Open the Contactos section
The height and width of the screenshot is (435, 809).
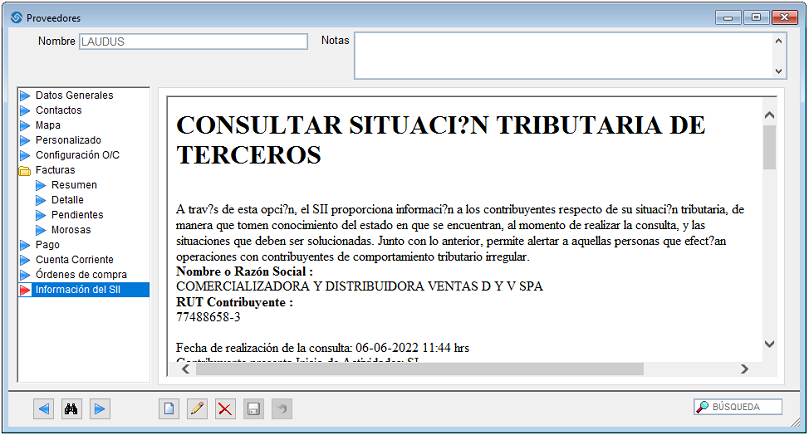[x=58, y=110]
